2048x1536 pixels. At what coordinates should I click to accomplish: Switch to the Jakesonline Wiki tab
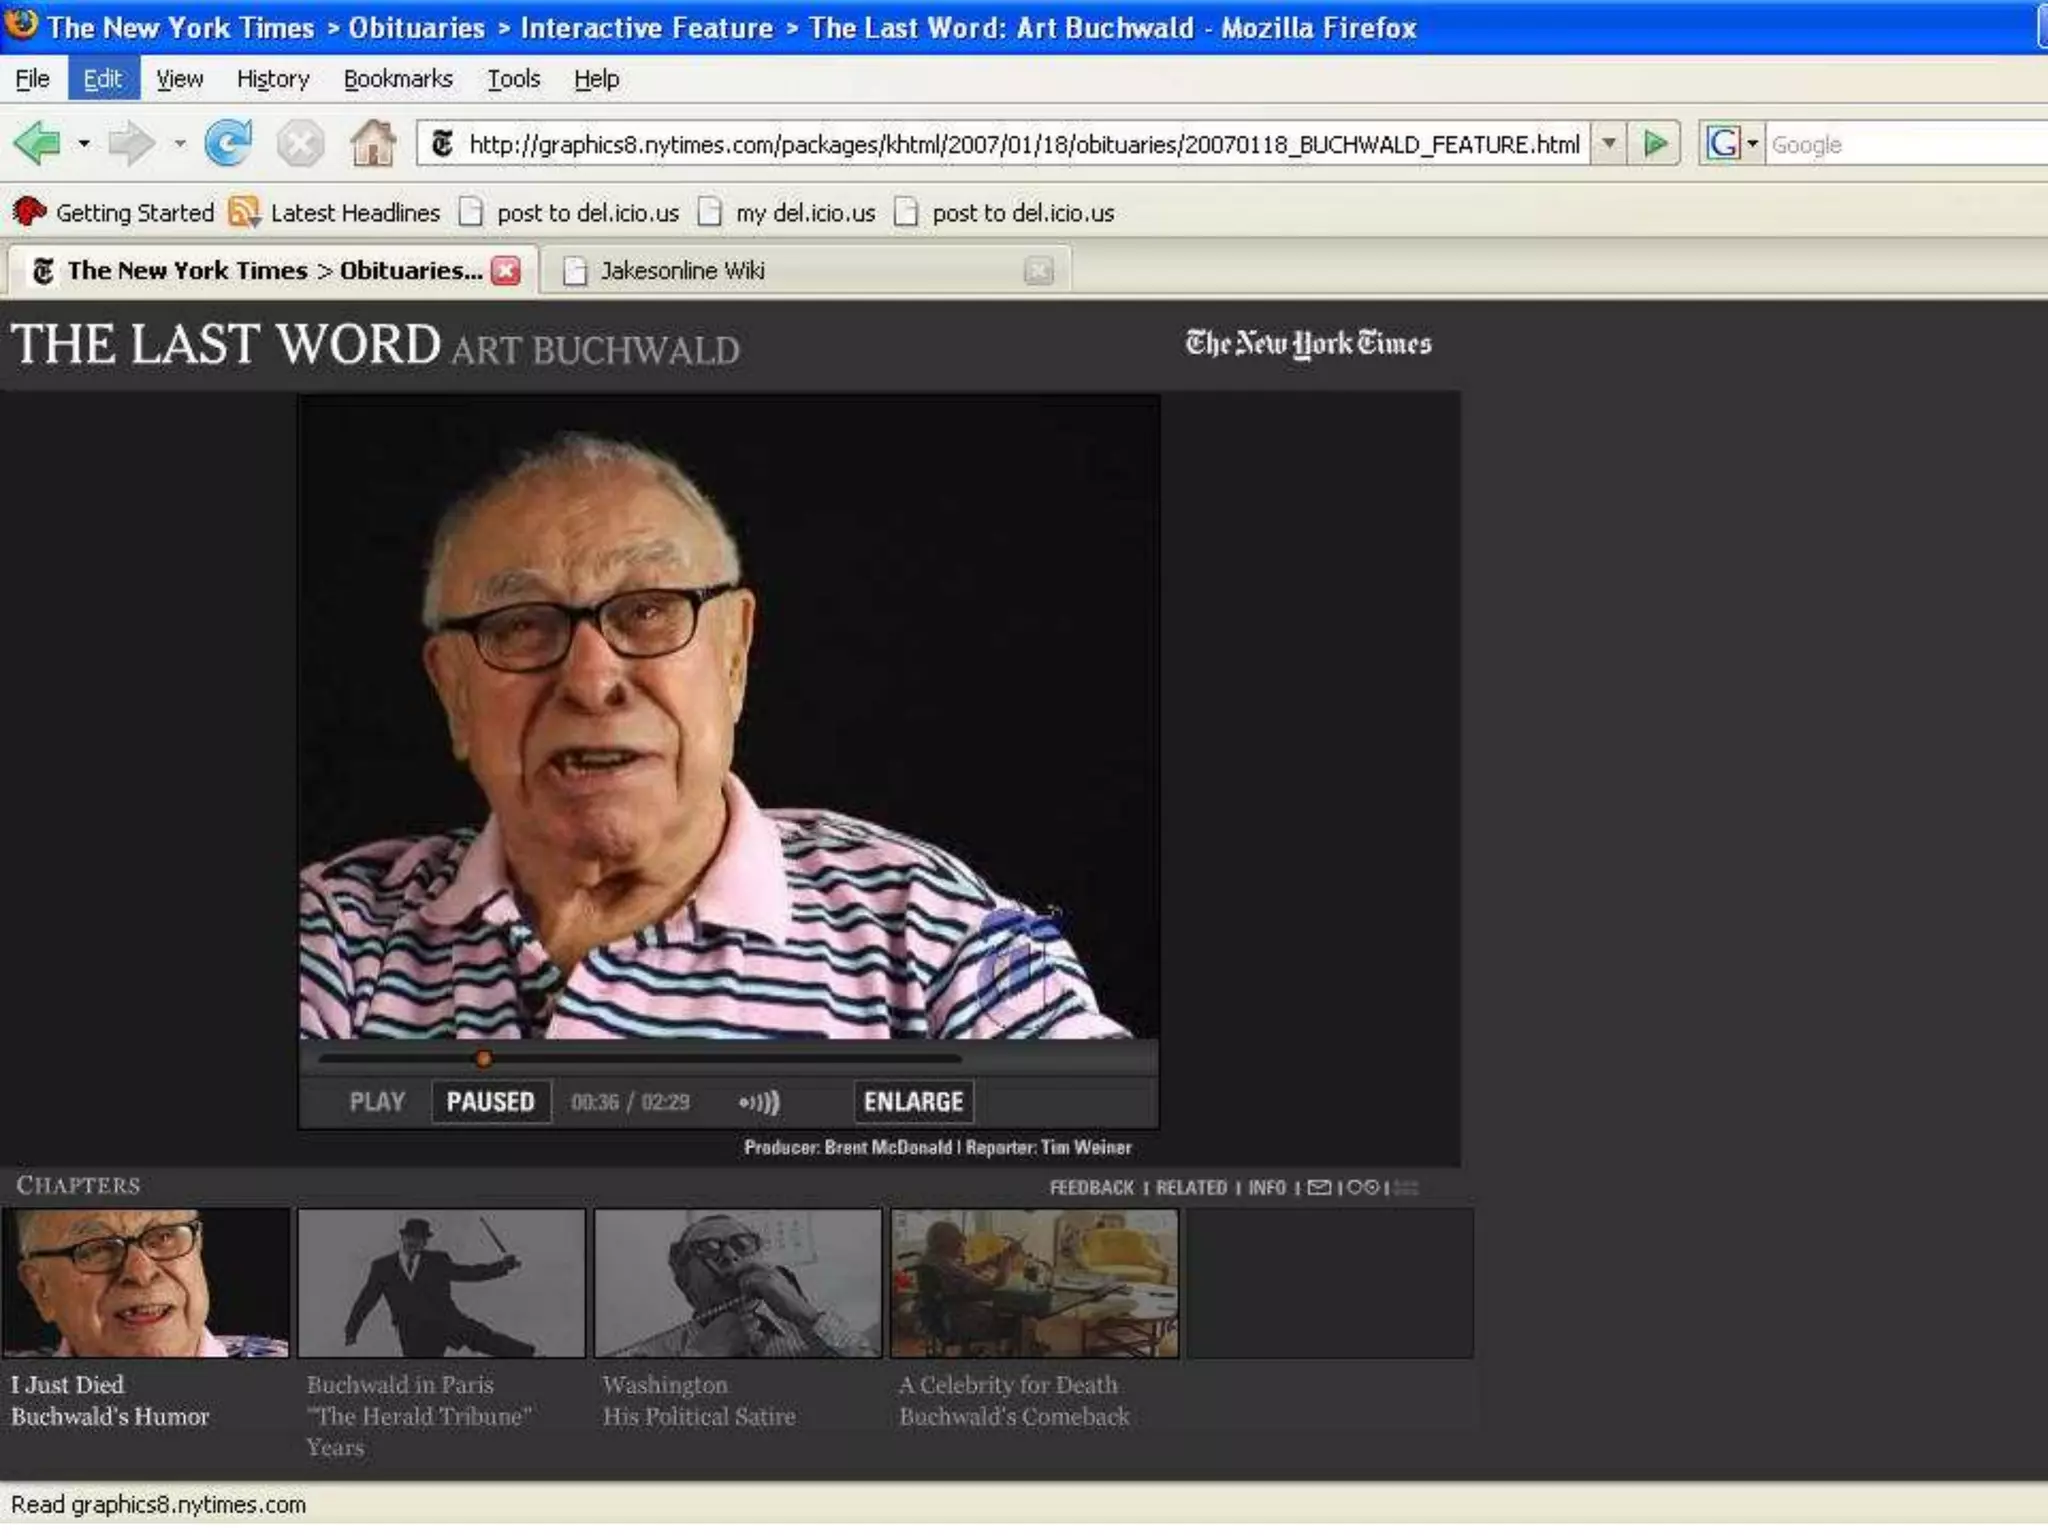[x=683, y=271]
